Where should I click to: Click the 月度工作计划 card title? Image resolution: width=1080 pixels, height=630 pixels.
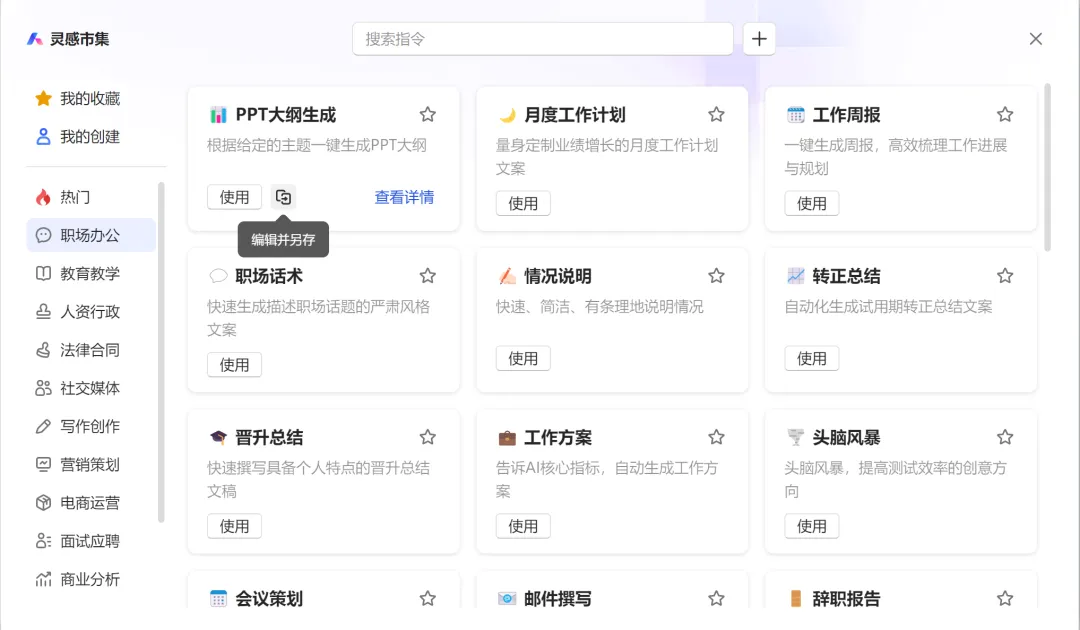574,115
